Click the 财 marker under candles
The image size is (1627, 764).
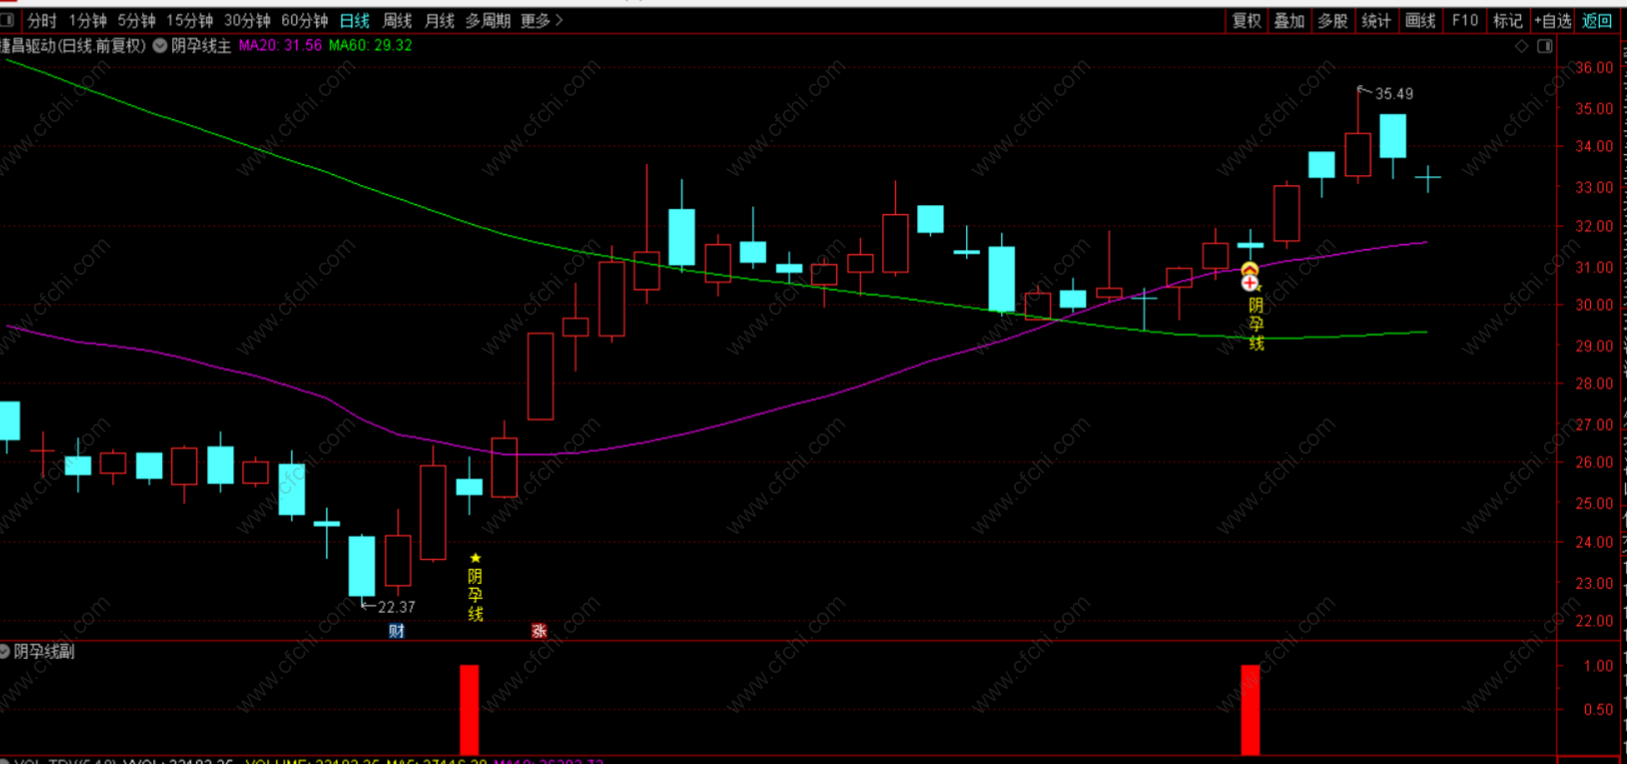click(x=397, y=631)
